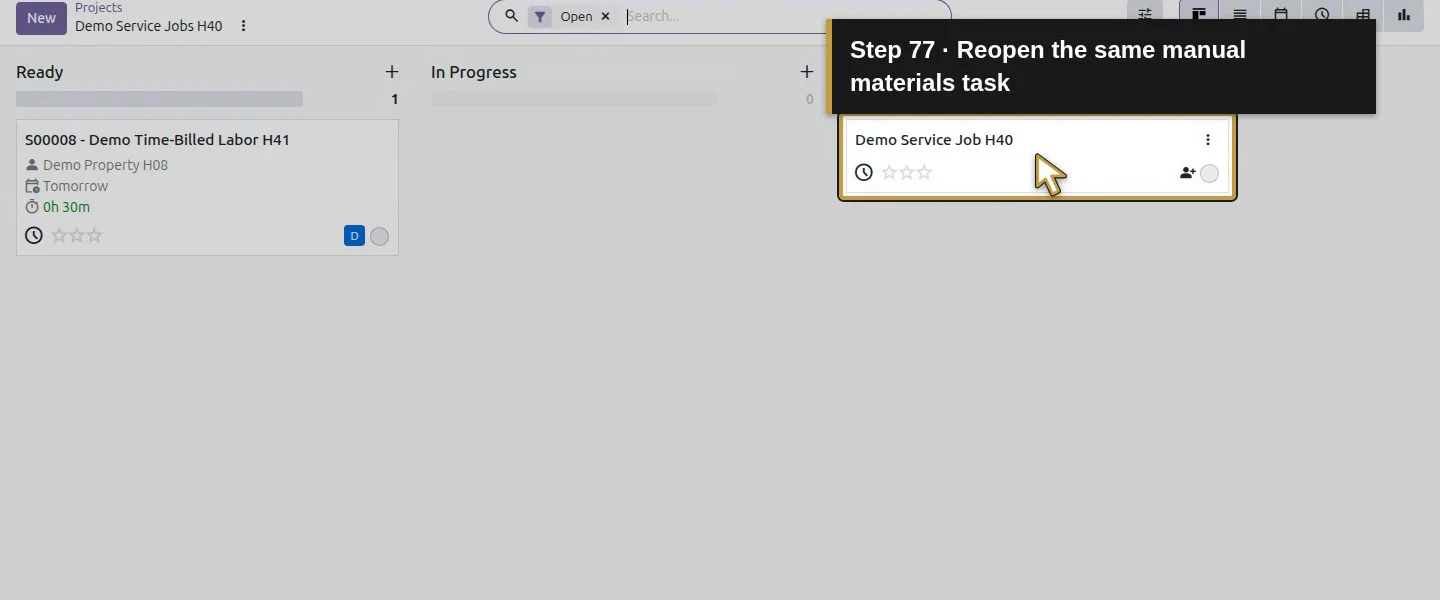Set two-star priority on S00008 card
Screen dimensions: 1440x600
tap(76, 235)
